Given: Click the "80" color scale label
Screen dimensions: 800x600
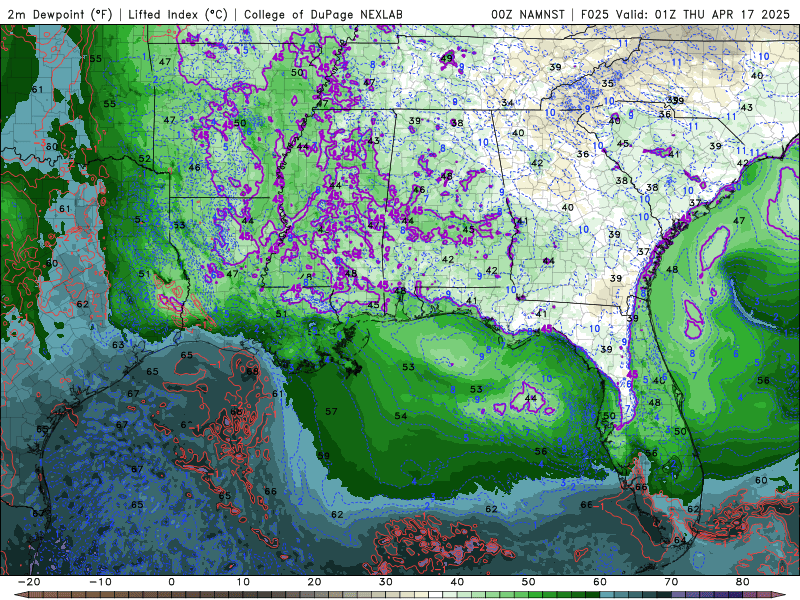Looking at the screenshot, I should [x=743, y=582].
